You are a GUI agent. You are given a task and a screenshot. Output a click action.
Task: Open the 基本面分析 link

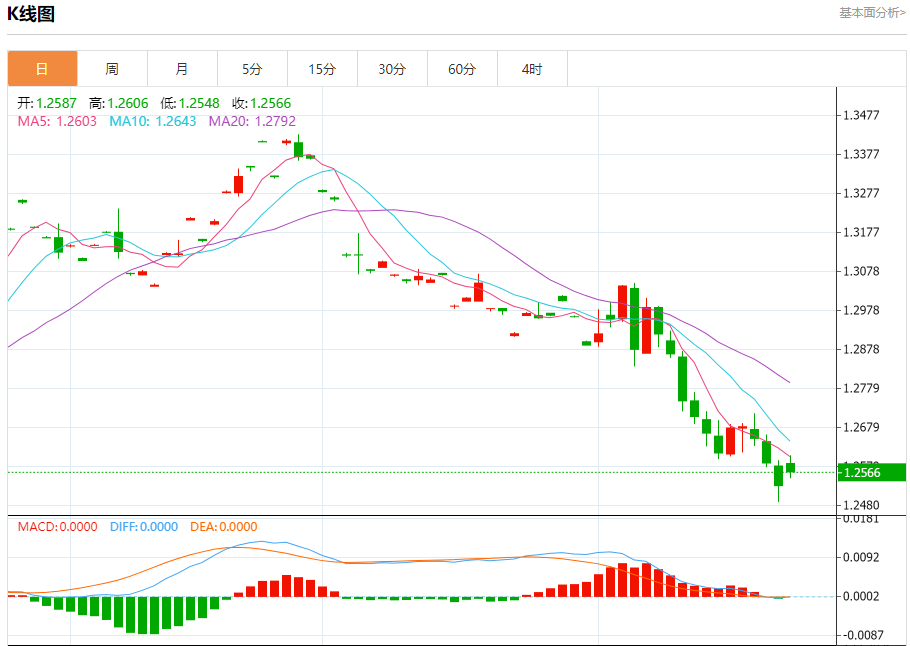pyautogui.click(x=872, y=13)
